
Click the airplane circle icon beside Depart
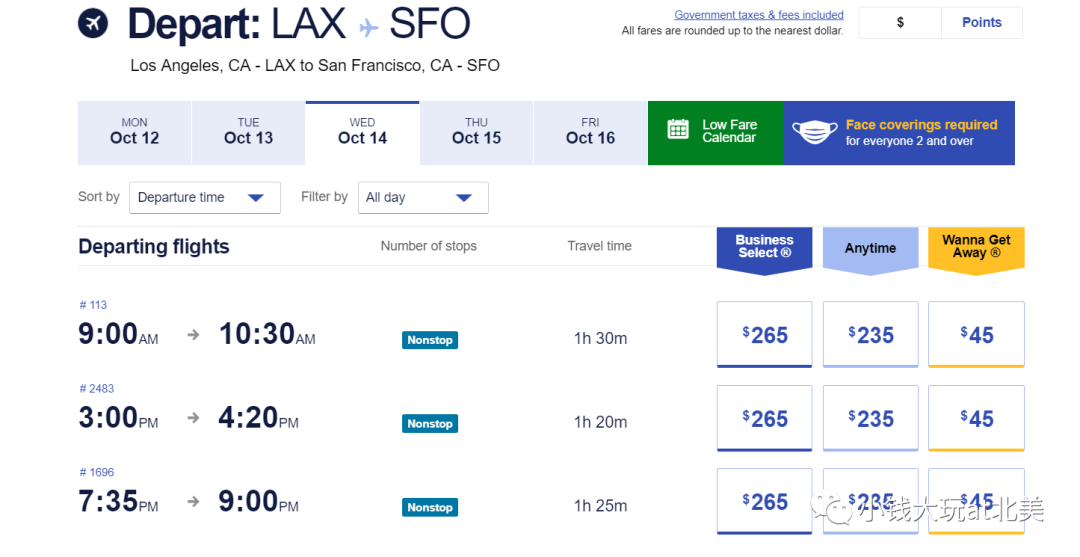point(93,23)
